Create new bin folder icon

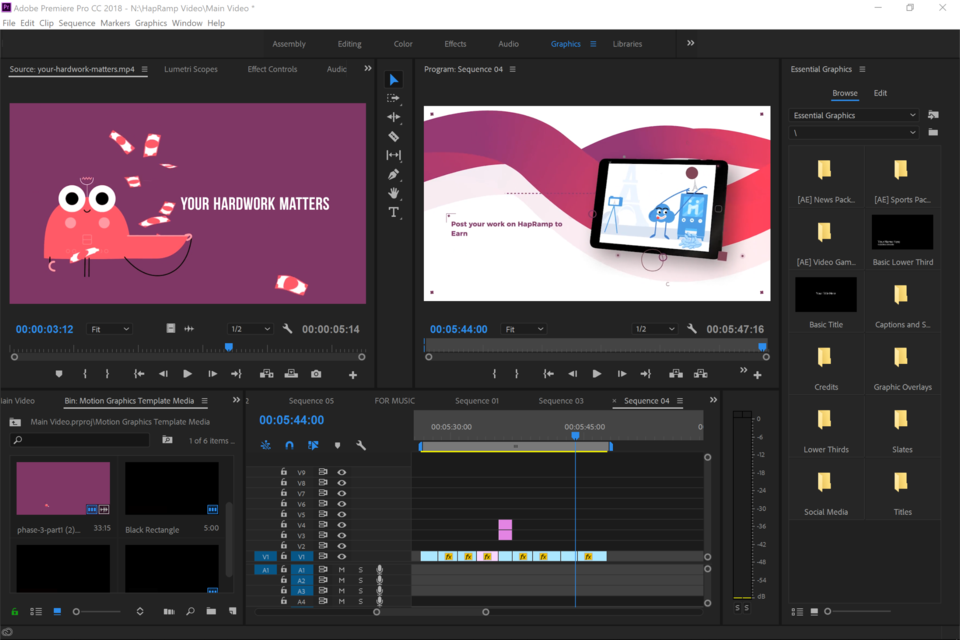click(211, 611)
